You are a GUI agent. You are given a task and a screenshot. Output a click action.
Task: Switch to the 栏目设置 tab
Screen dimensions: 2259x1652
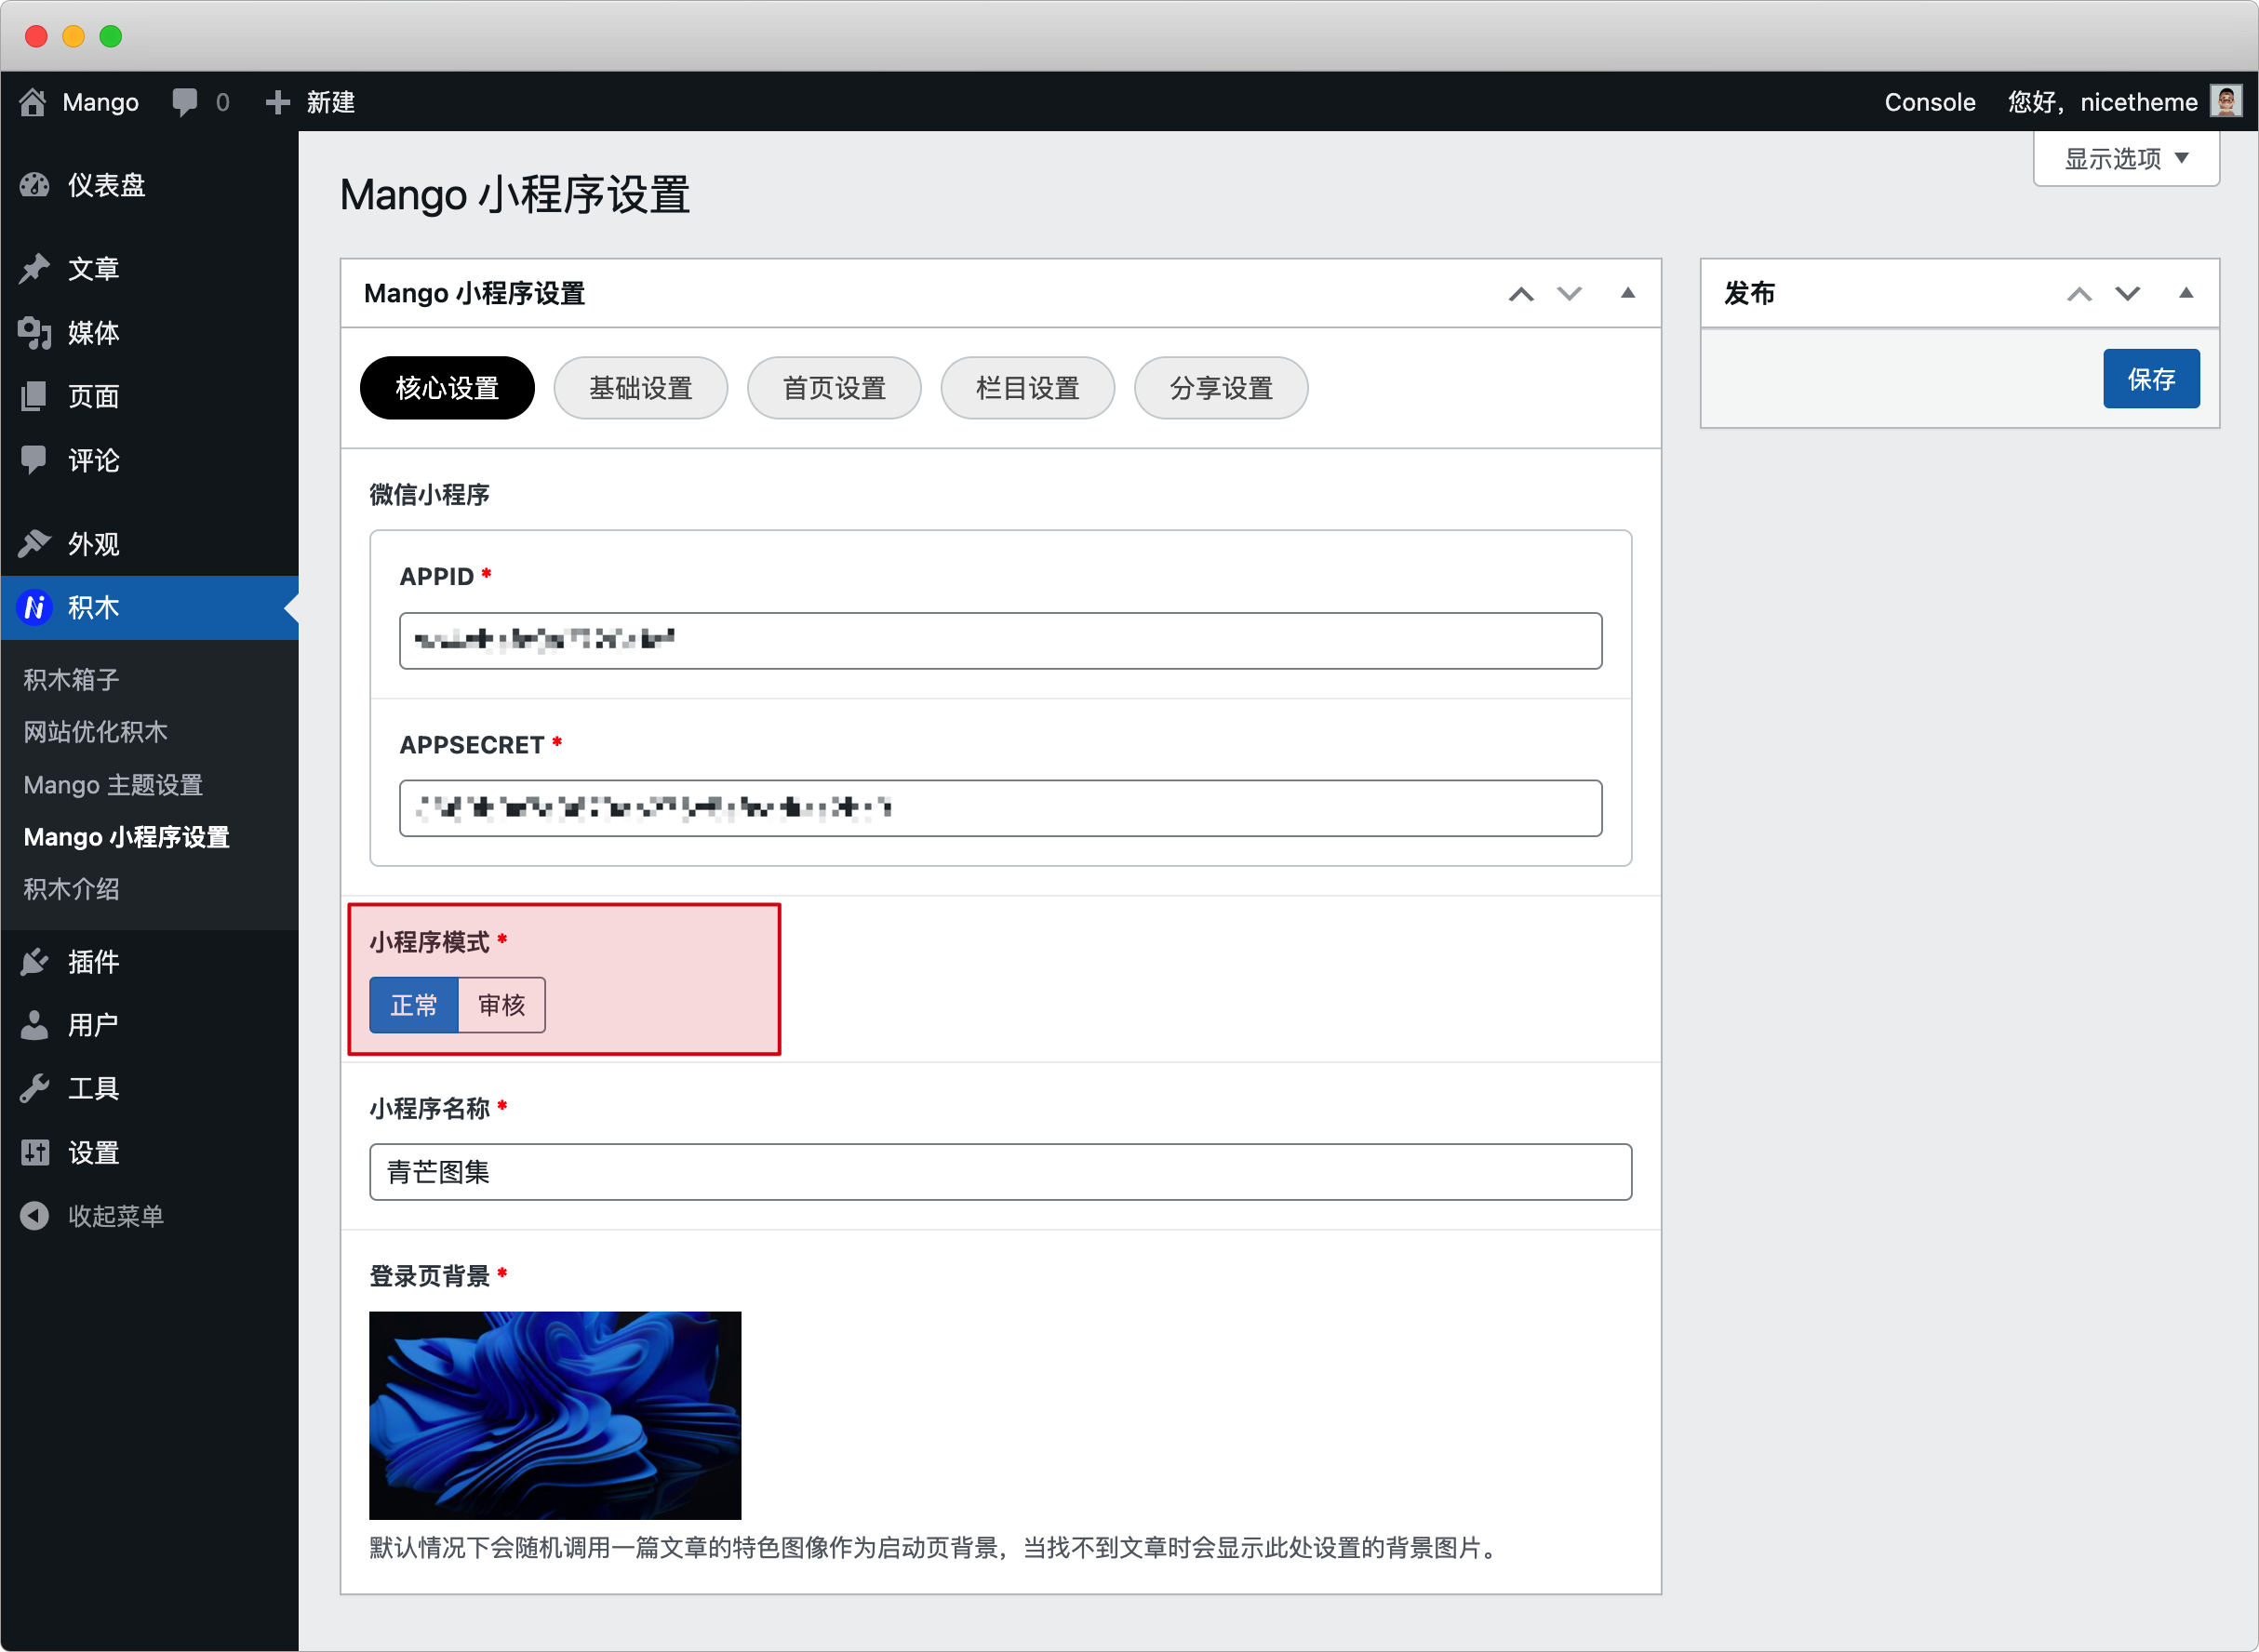(x=1028, y=388)
